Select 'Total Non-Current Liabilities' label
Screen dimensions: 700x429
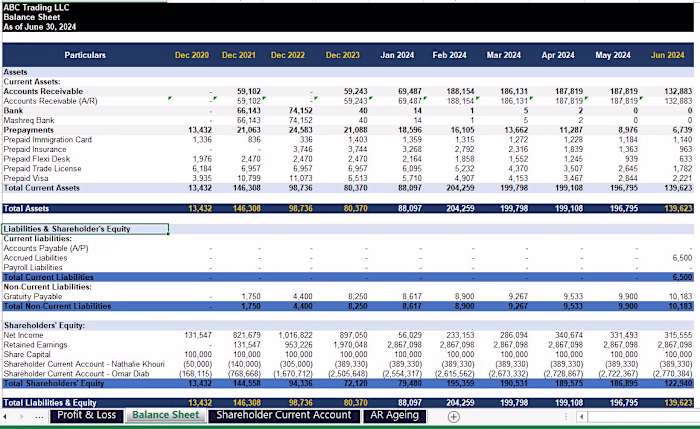(57, 306)
